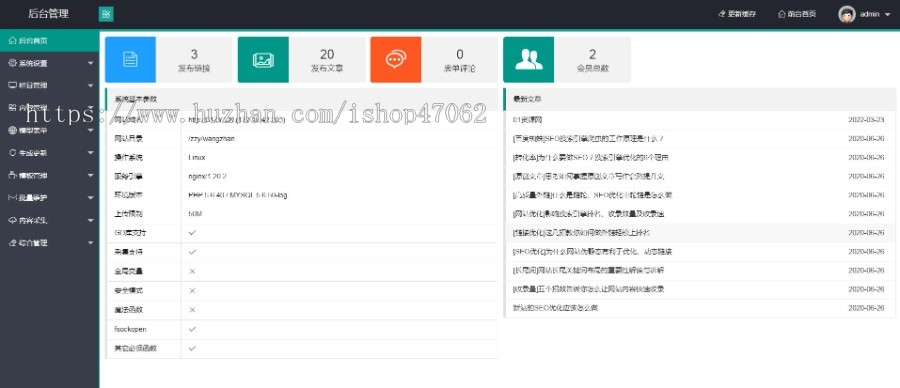
Task: Open the article 新站的SEO优化应该怎么做
Action: pos(556,308)
